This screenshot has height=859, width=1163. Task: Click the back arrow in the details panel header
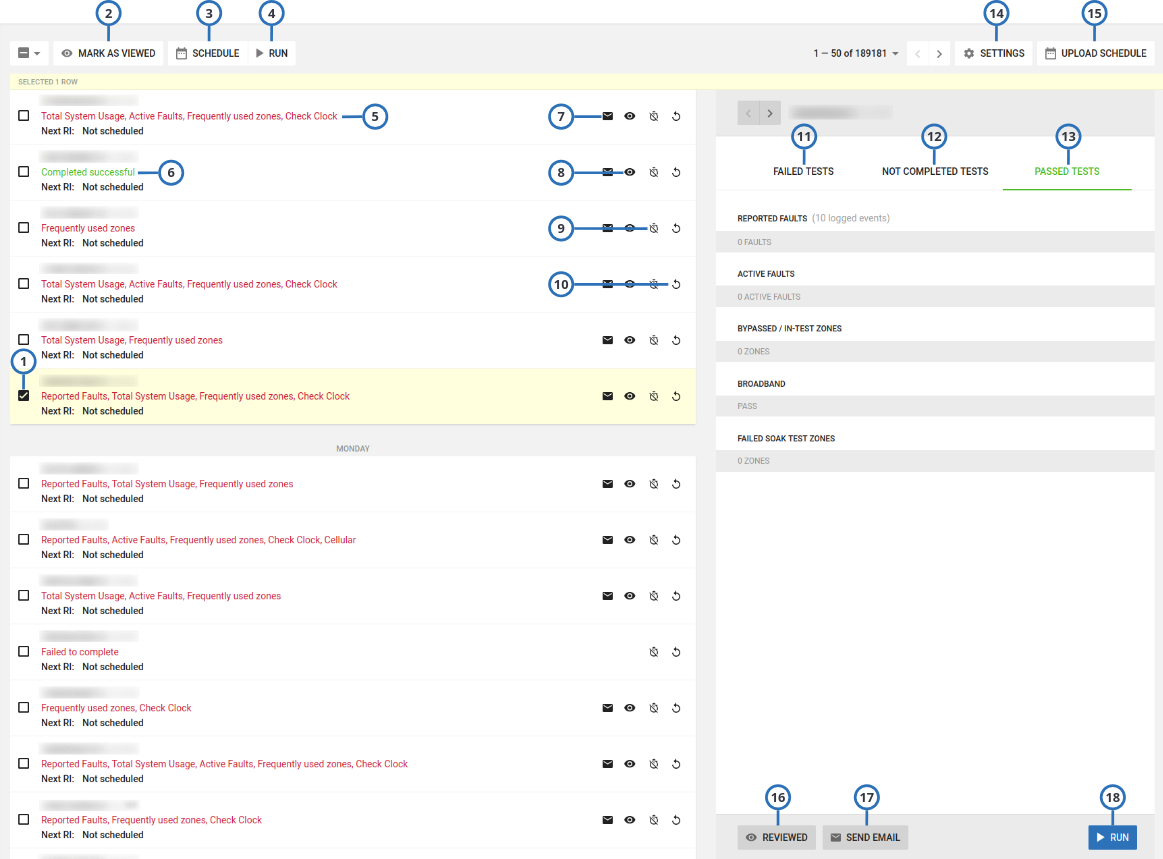coord(748,112)
